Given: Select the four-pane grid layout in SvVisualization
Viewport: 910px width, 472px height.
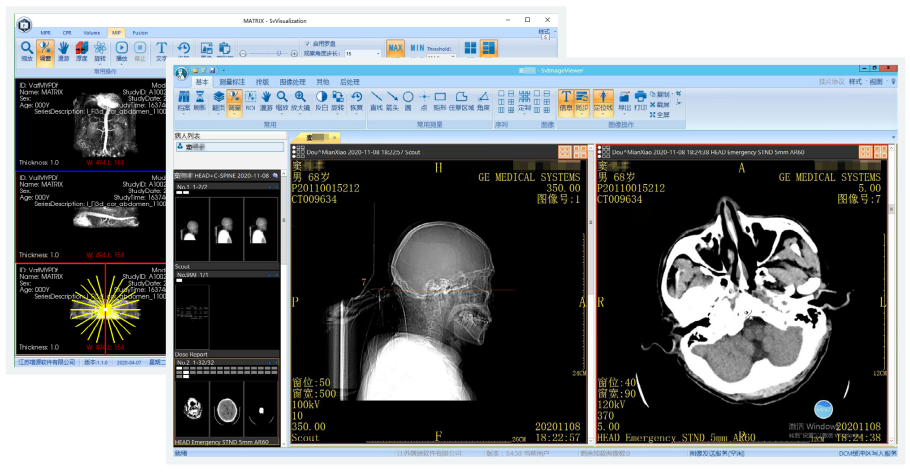Looking at the screenshot, I should click(471, 48).
